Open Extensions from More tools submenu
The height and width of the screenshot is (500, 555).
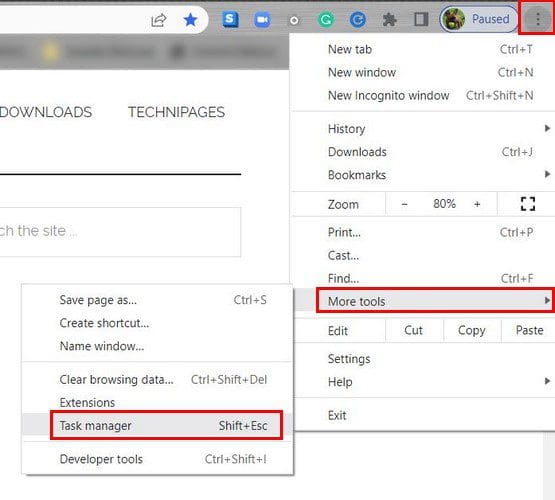pyautogui.click(x=158, y=402)
